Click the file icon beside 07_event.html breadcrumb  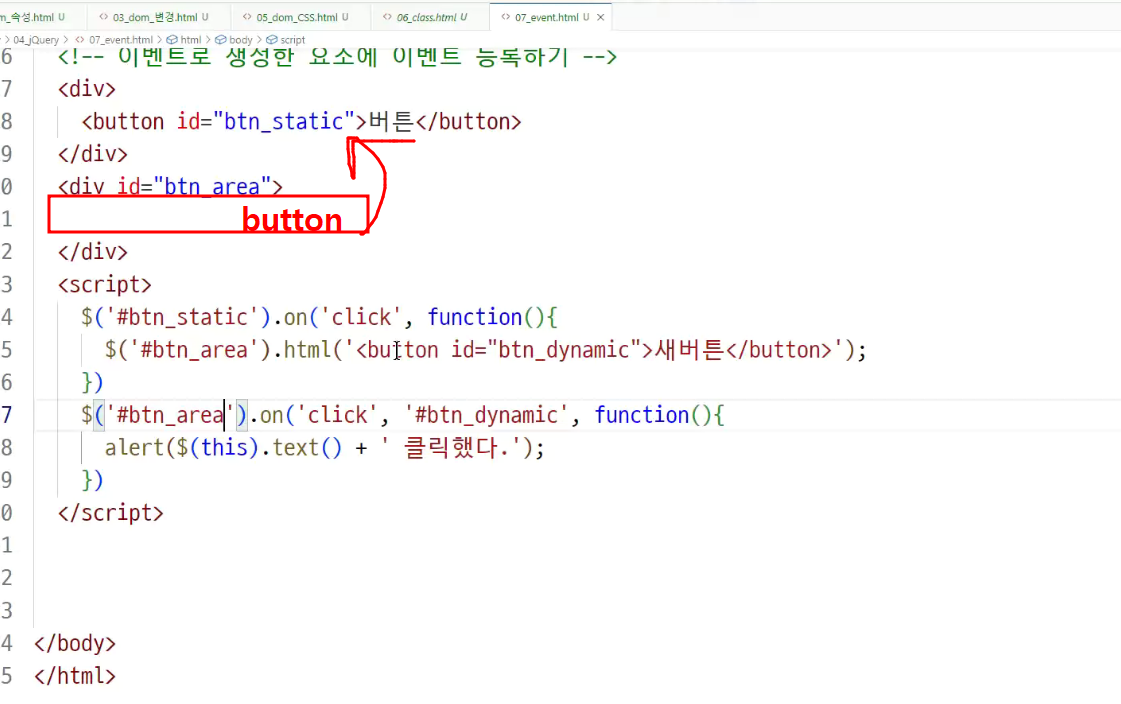pyautogui.click(x=80, y=40)
